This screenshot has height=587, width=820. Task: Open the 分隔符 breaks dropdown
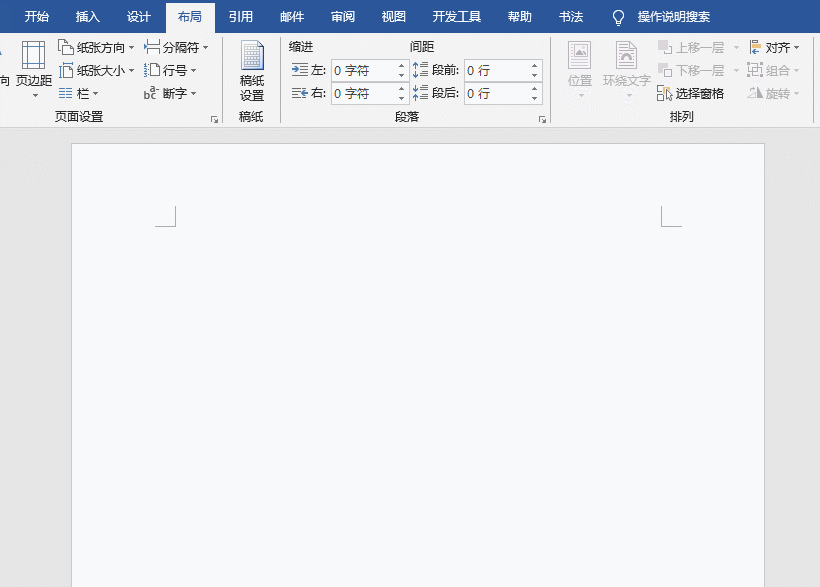pyautogui.click(x=176, y=47)
